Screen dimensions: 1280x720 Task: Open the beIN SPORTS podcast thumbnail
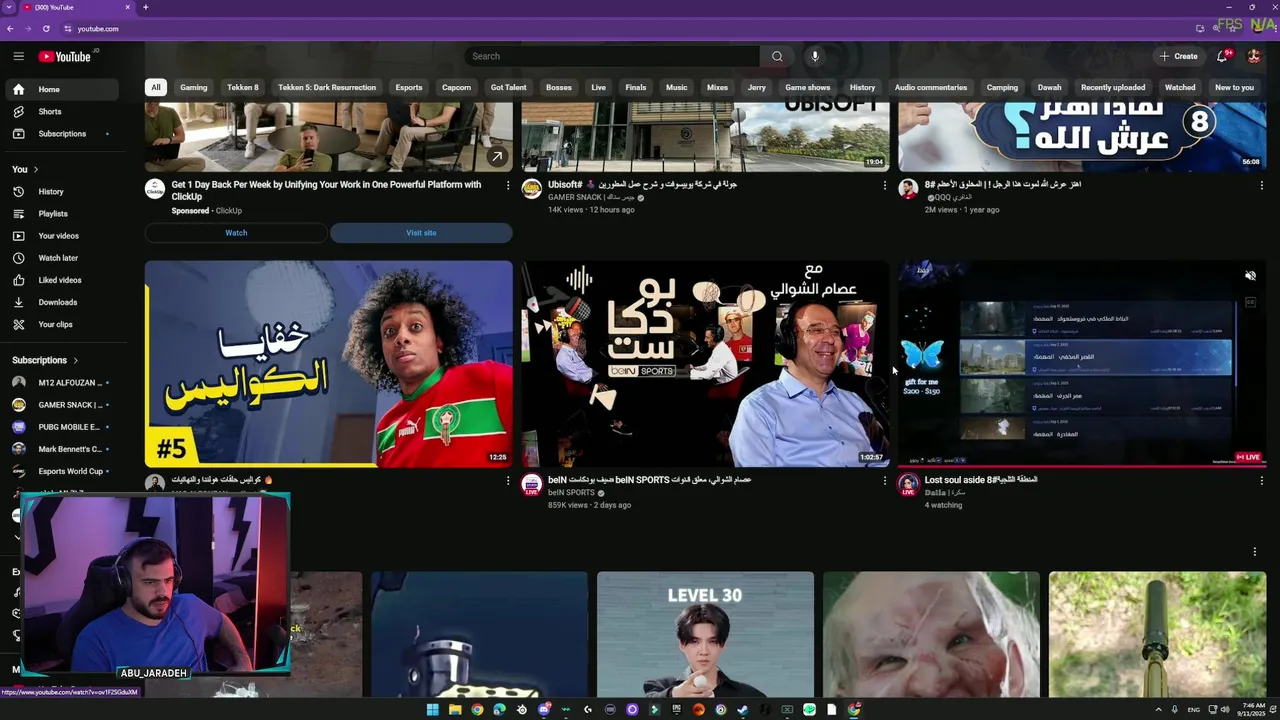pyautogui.click(x=705, y=364)
